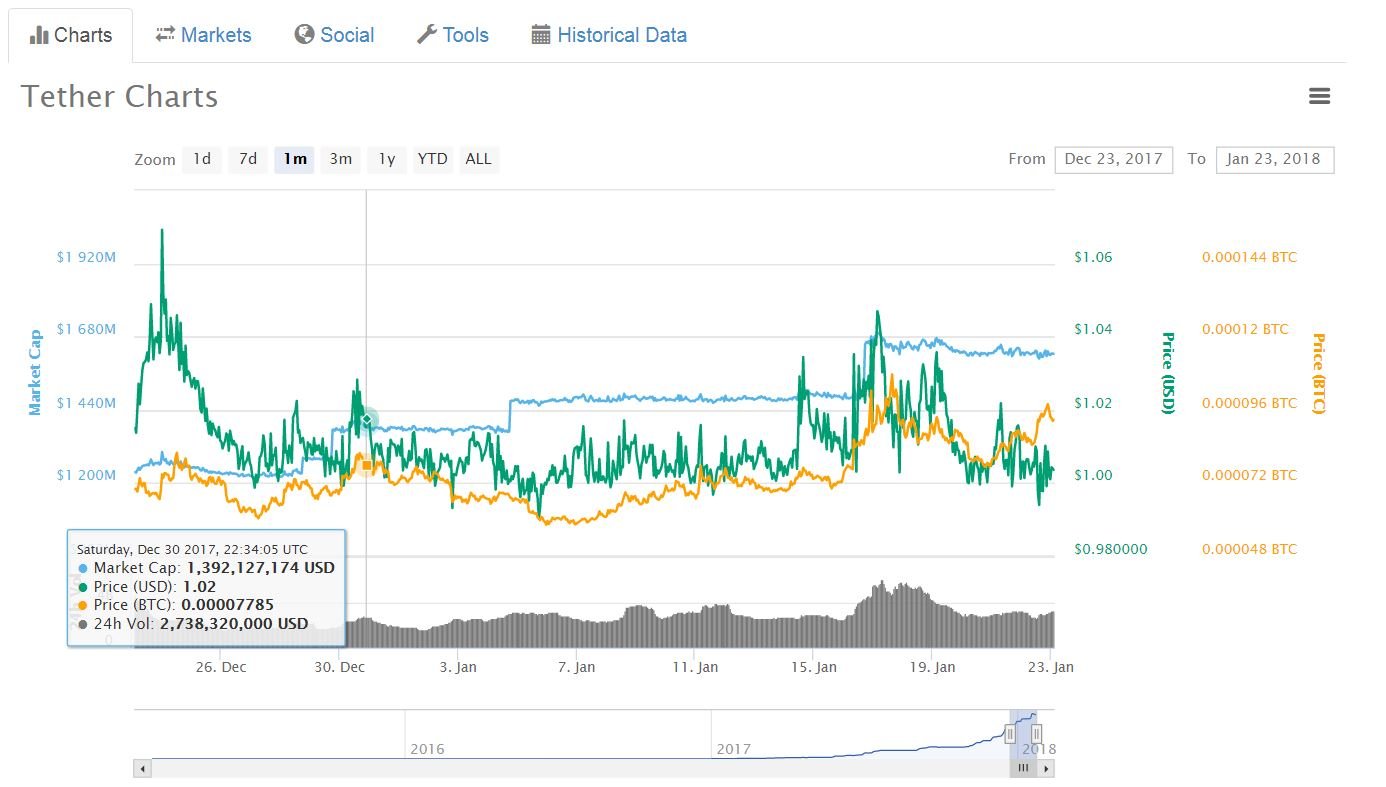Viewport: 1386px width, 787px height.
Task: Open the Tools tab
Action: [x=452, y=35]
